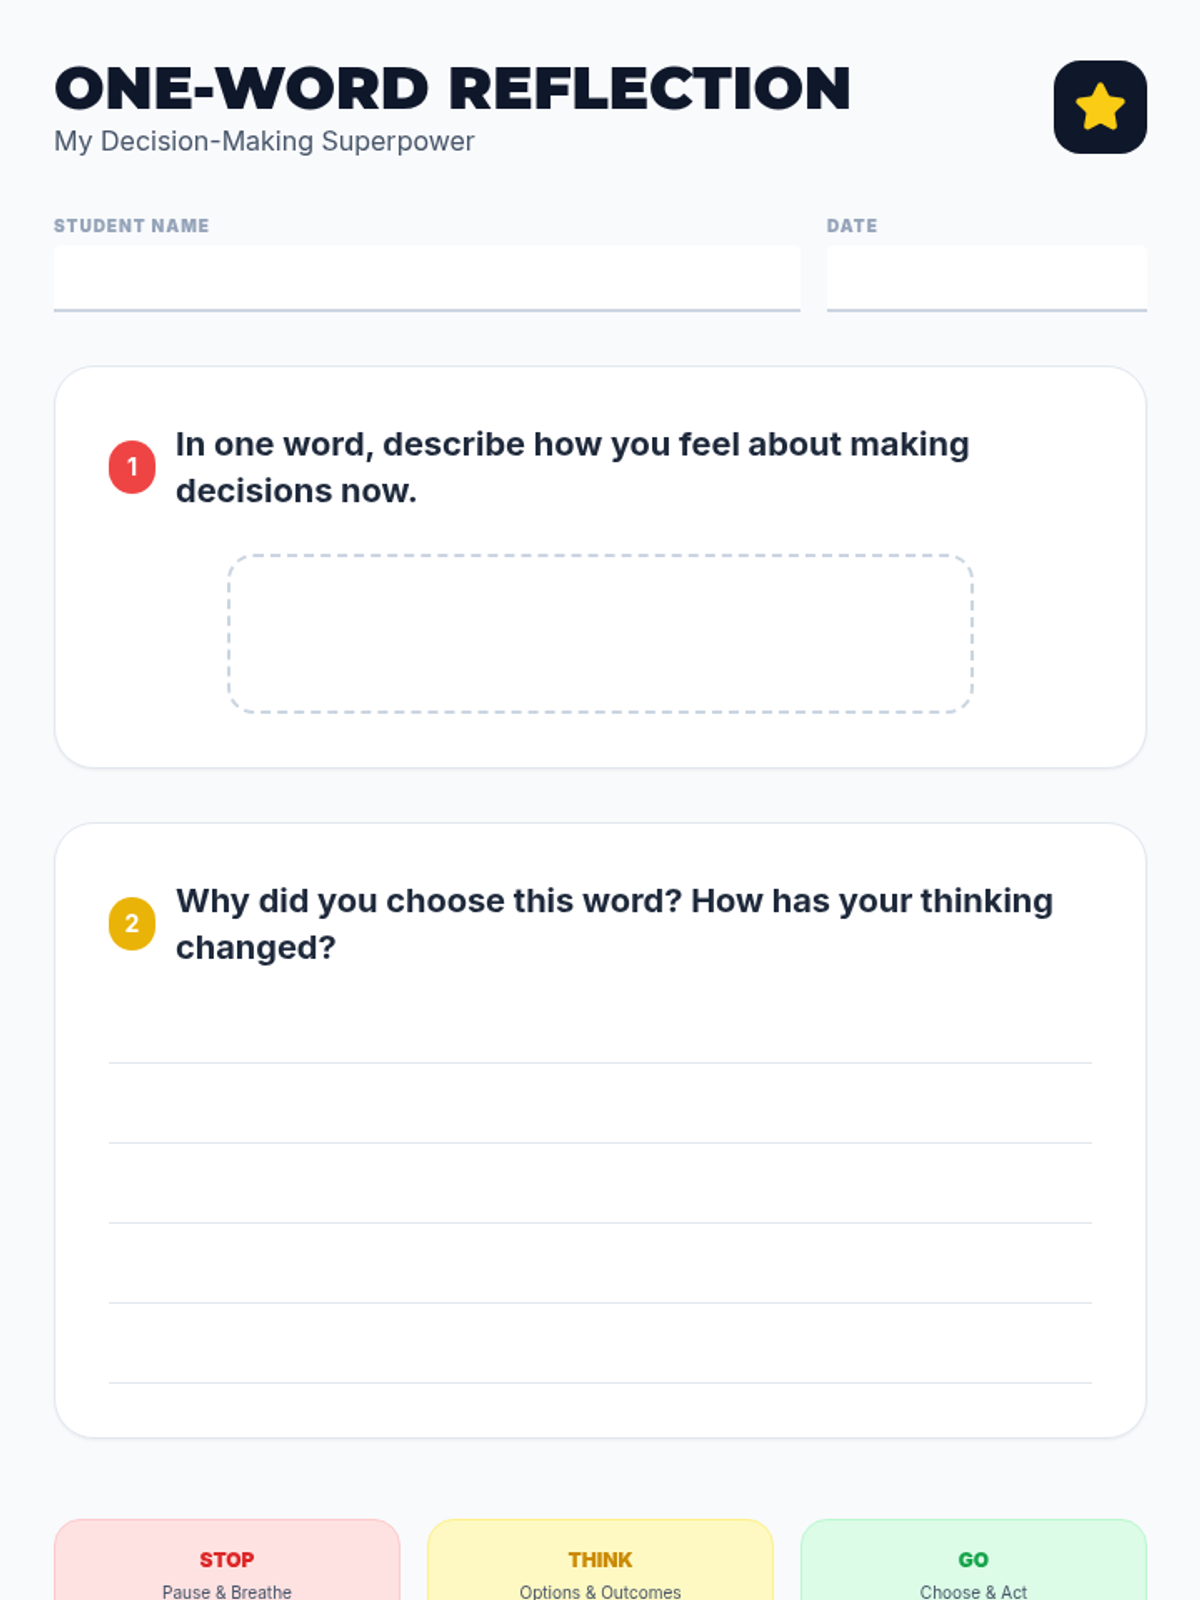Click the question 1 prompt text

[x=572, y=467]
